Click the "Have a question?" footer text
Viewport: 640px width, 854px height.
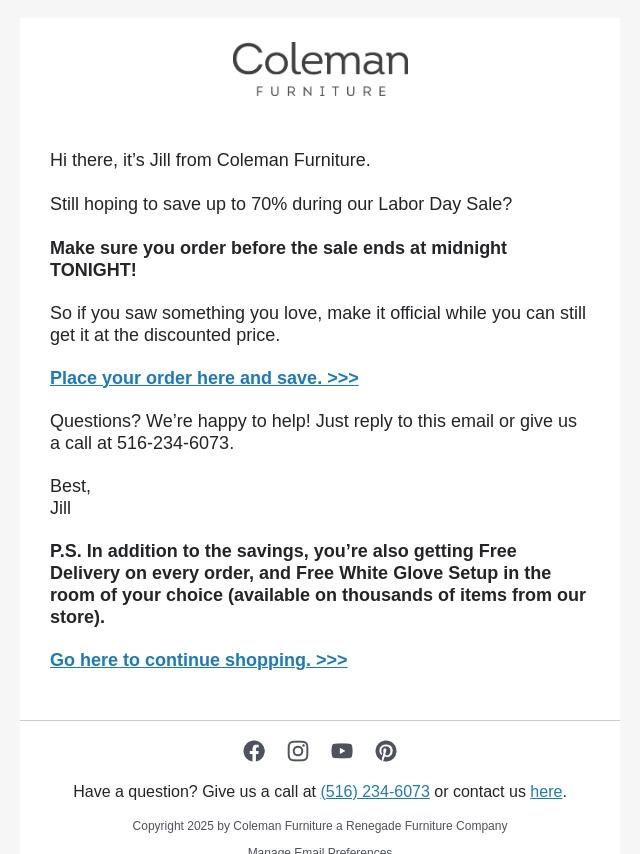194,791
